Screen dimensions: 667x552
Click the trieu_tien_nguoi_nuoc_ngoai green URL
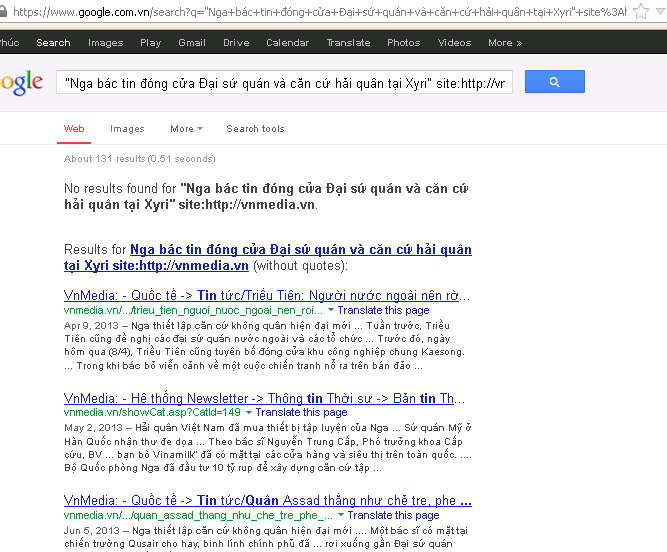[x=194, y=310]
